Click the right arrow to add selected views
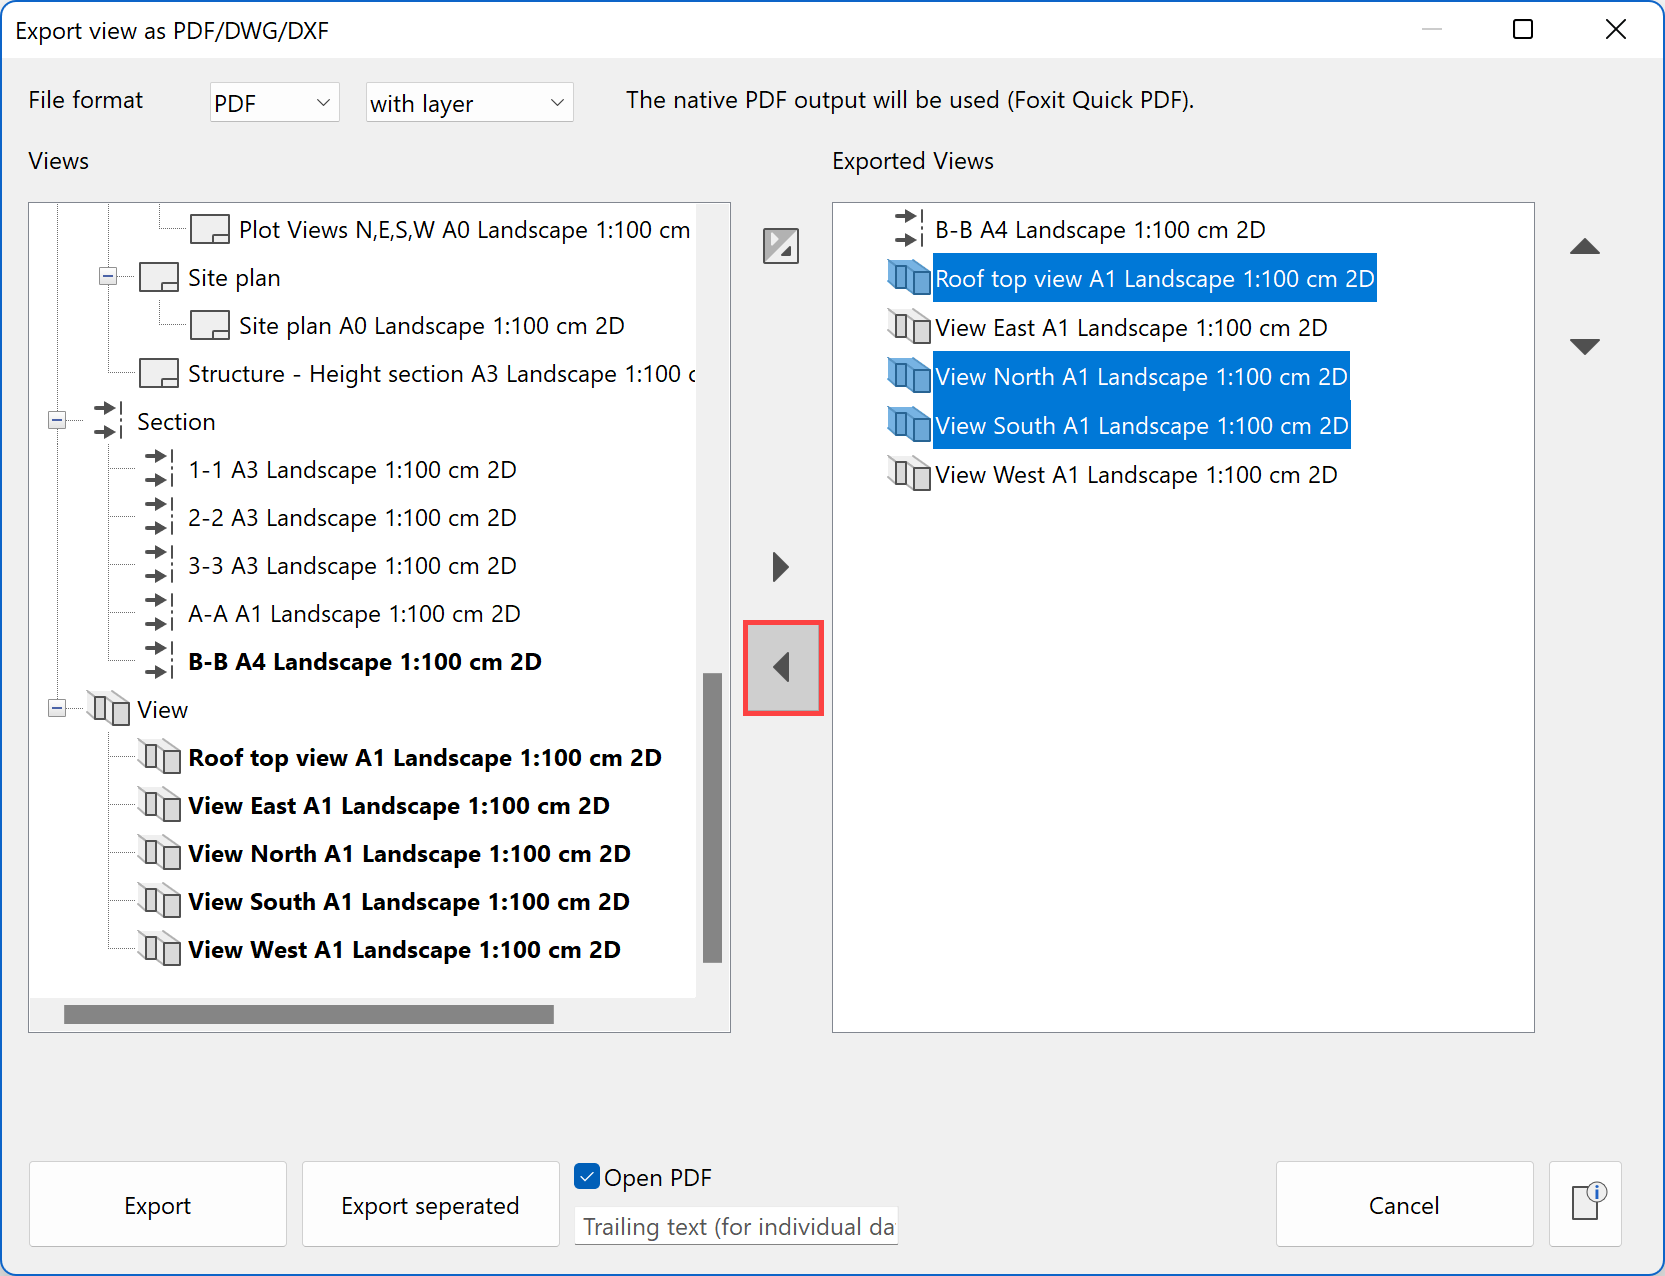This screenshot has height=1276, width=1665. click(x=781, y=567)
